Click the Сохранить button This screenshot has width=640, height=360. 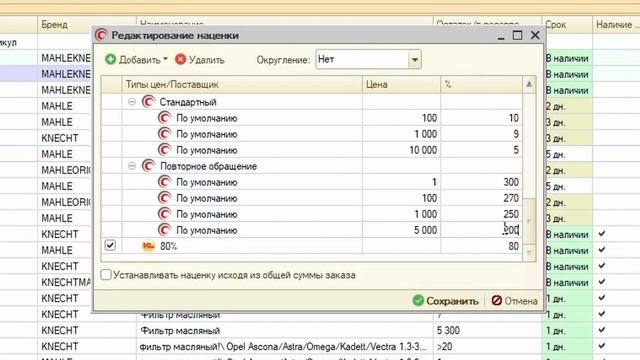(x=445, y=301)
